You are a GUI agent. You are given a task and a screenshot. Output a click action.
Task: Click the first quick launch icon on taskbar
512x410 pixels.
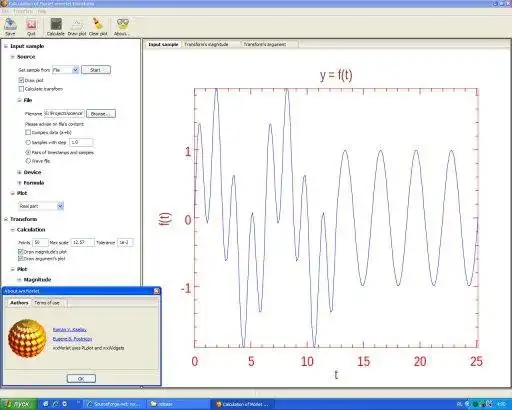[x=46, y=404]
